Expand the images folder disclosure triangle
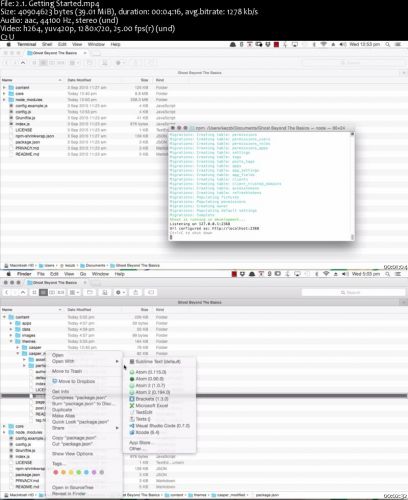Image resolution: width=408 pixels, height=500 pixels. click(11, 335)
